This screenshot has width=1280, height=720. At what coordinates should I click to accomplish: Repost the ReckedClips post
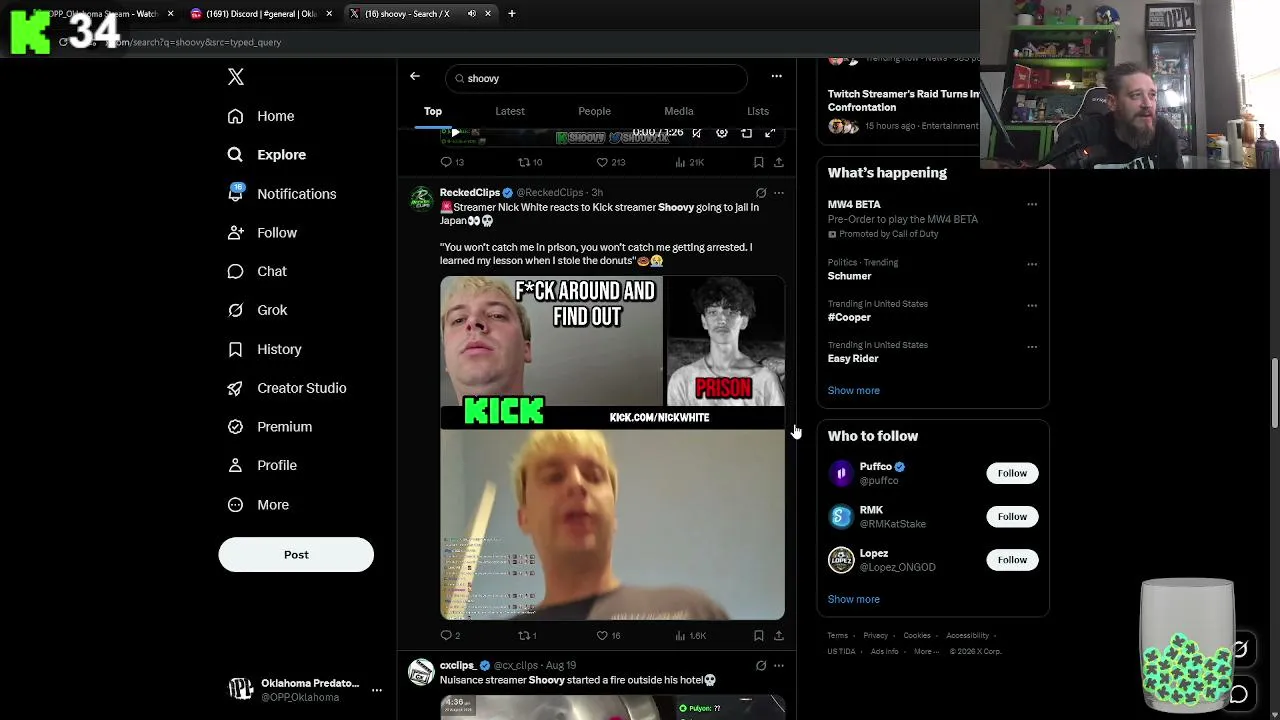point(527,635)
